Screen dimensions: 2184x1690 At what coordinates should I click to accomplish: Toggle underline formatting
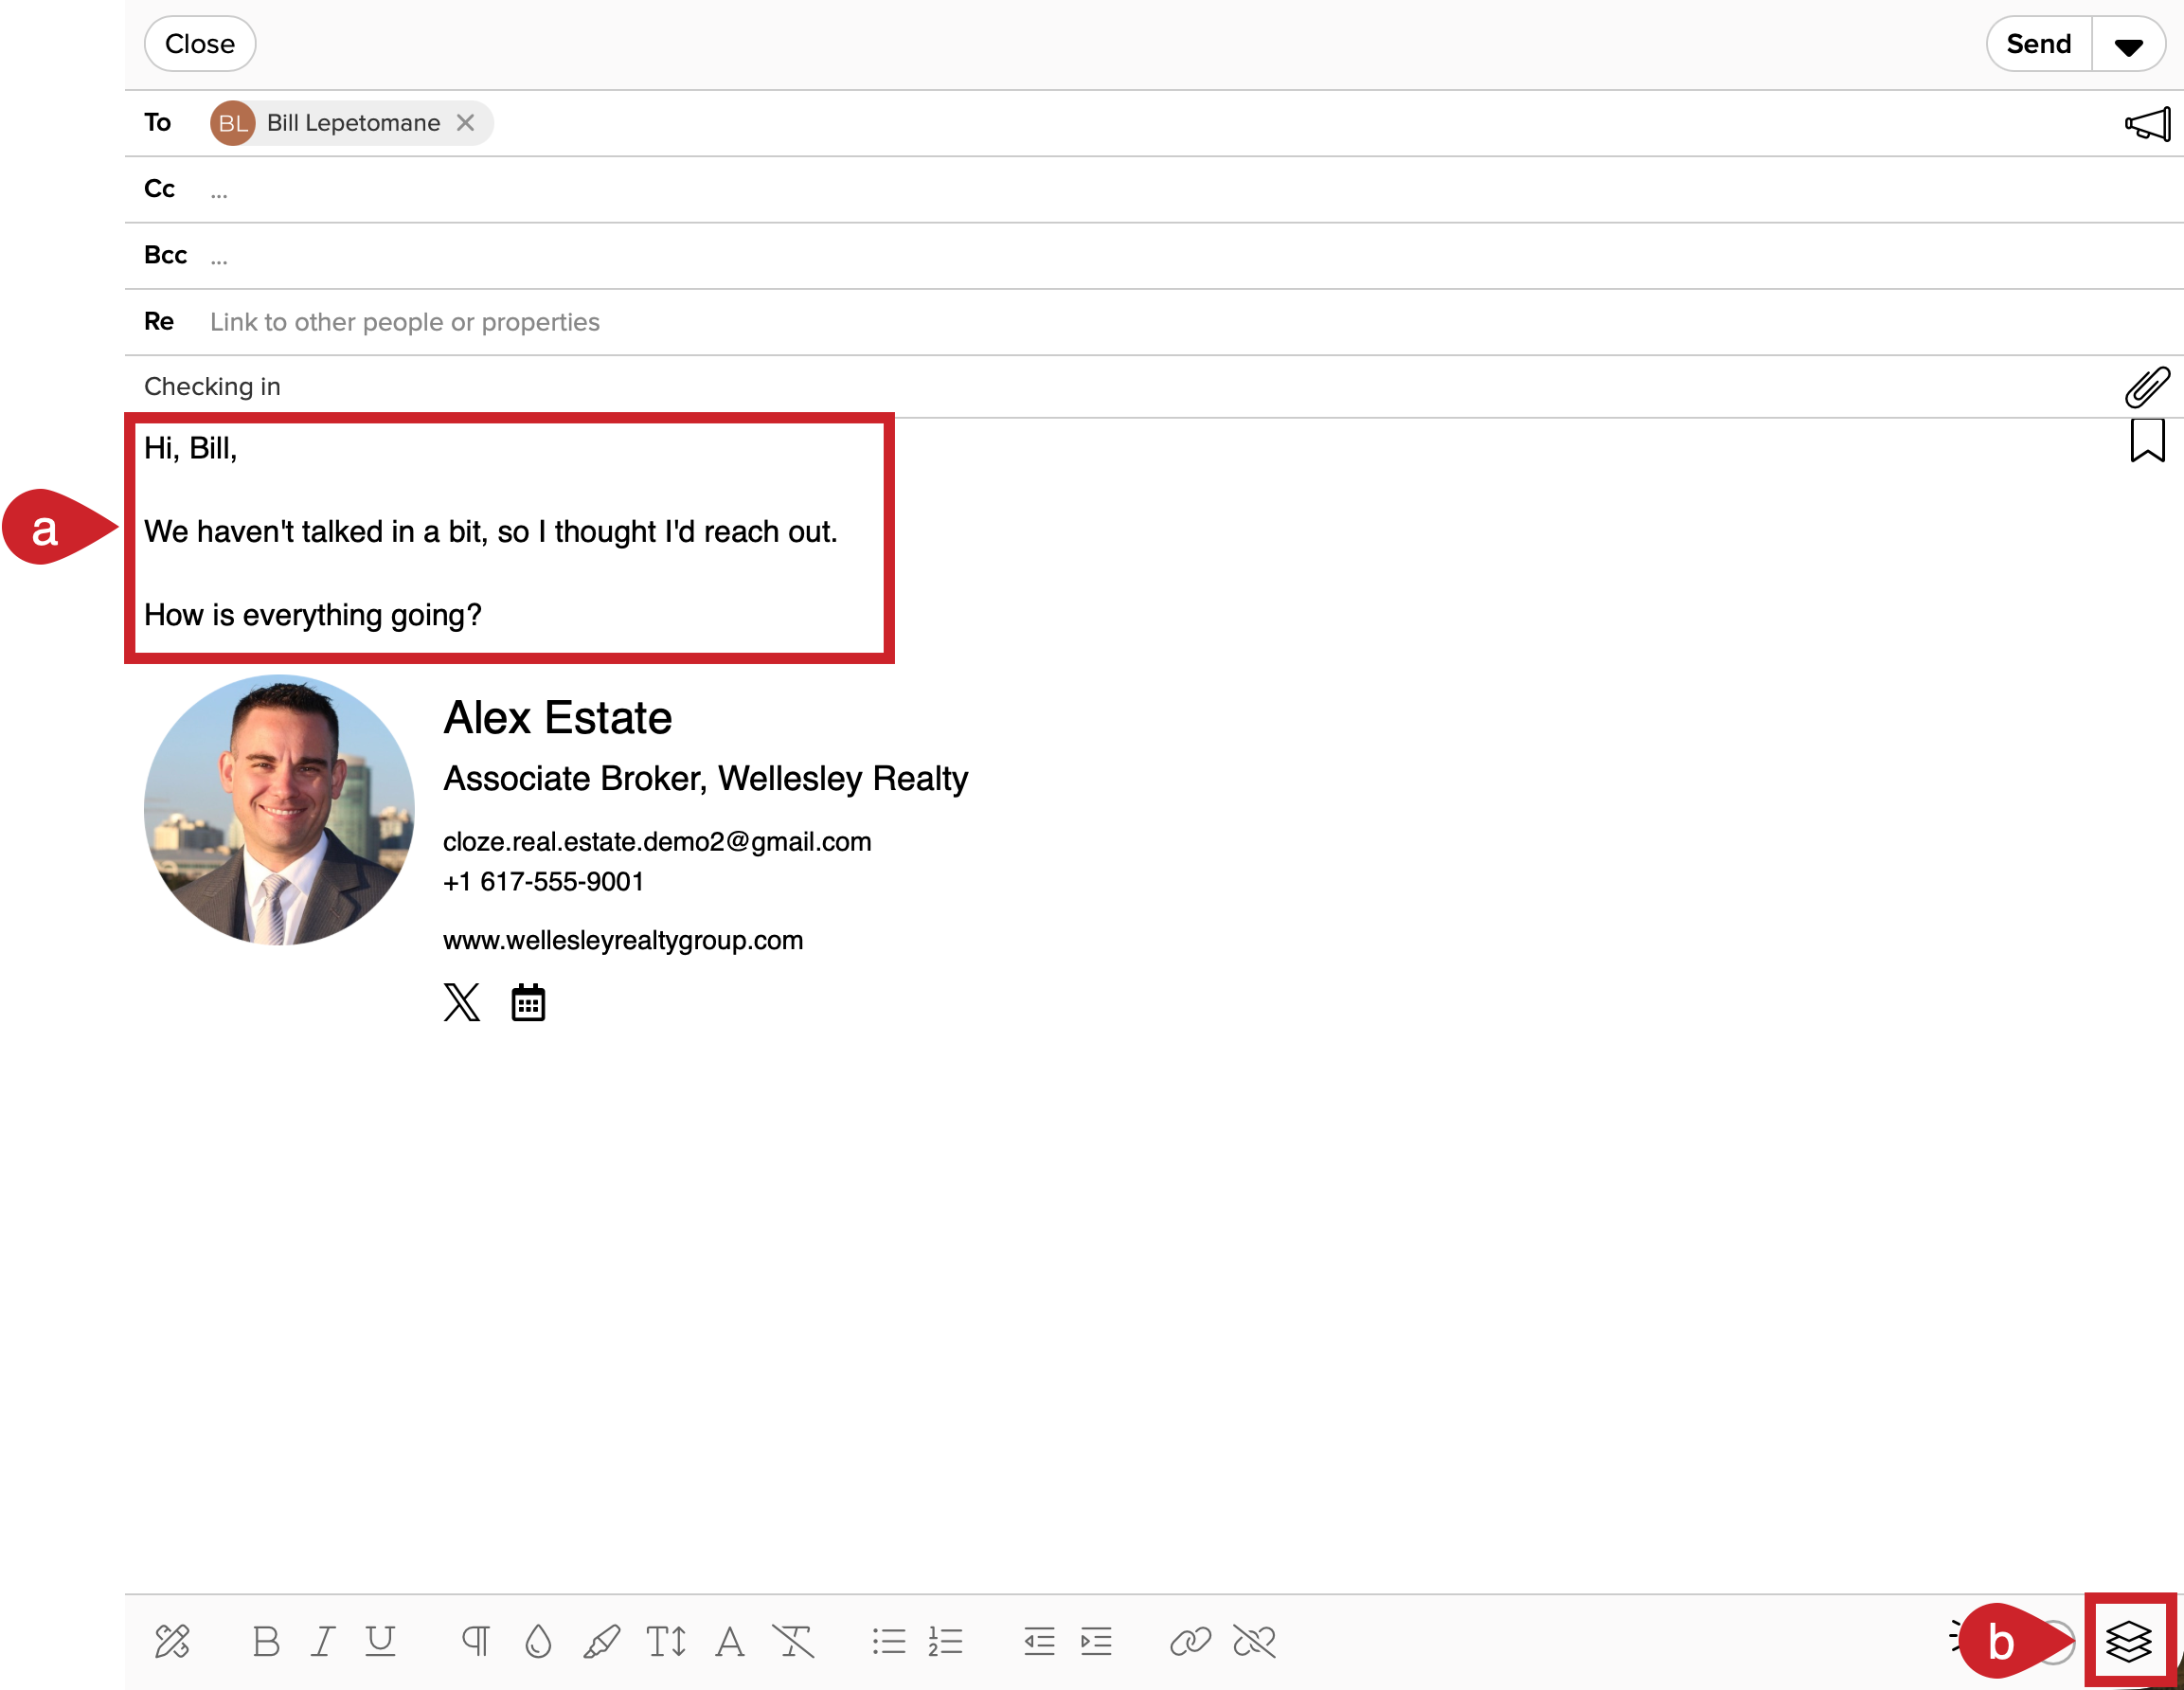pos(380,1641)
